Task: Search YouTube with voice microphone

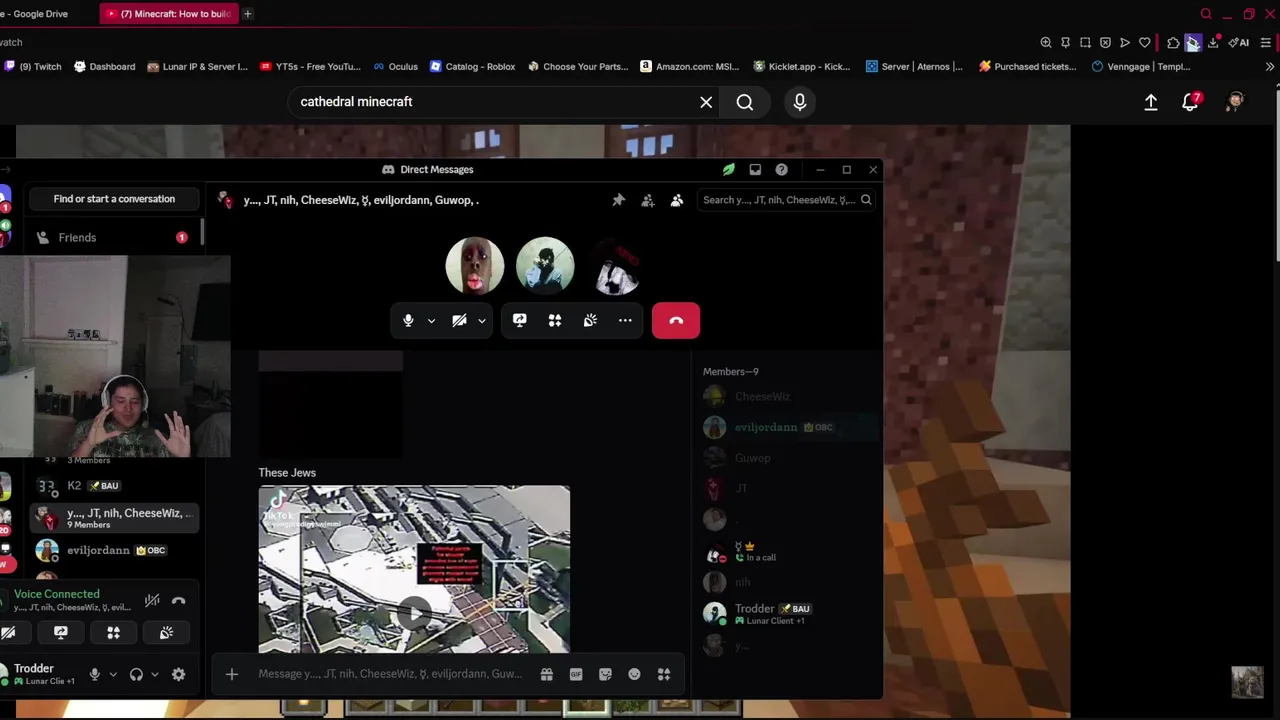Action: [x=800, y=102]
